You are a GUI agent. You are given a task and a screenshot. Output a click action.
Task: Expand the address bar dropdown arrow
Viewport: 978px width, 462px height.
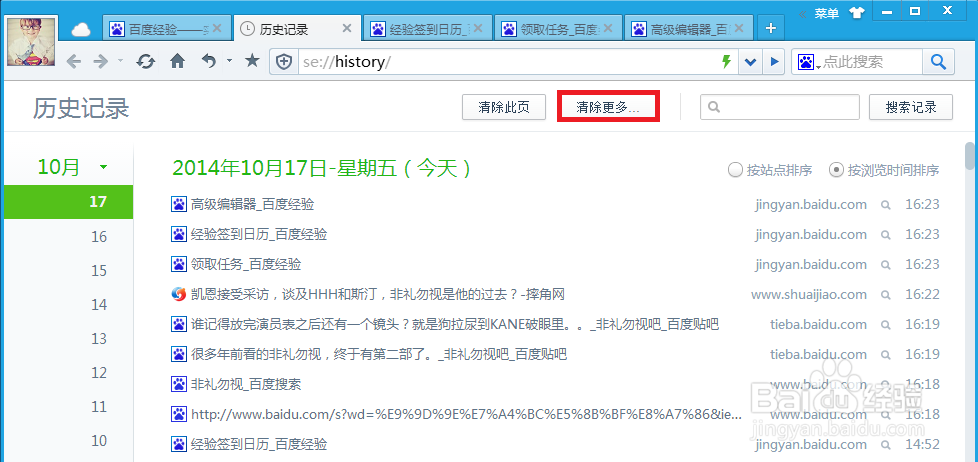[750, 62]
